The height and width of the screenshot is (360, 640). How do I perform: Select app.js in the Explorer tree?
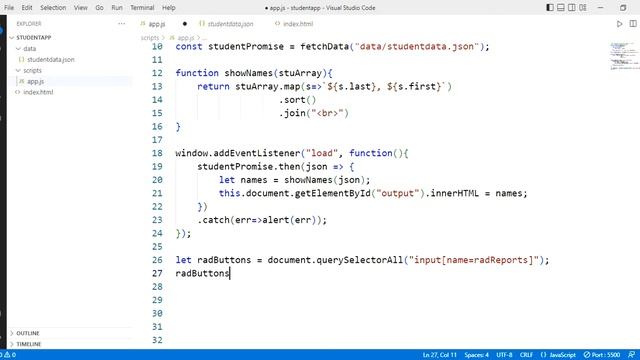pyautogui.click(x=36, y=81)
